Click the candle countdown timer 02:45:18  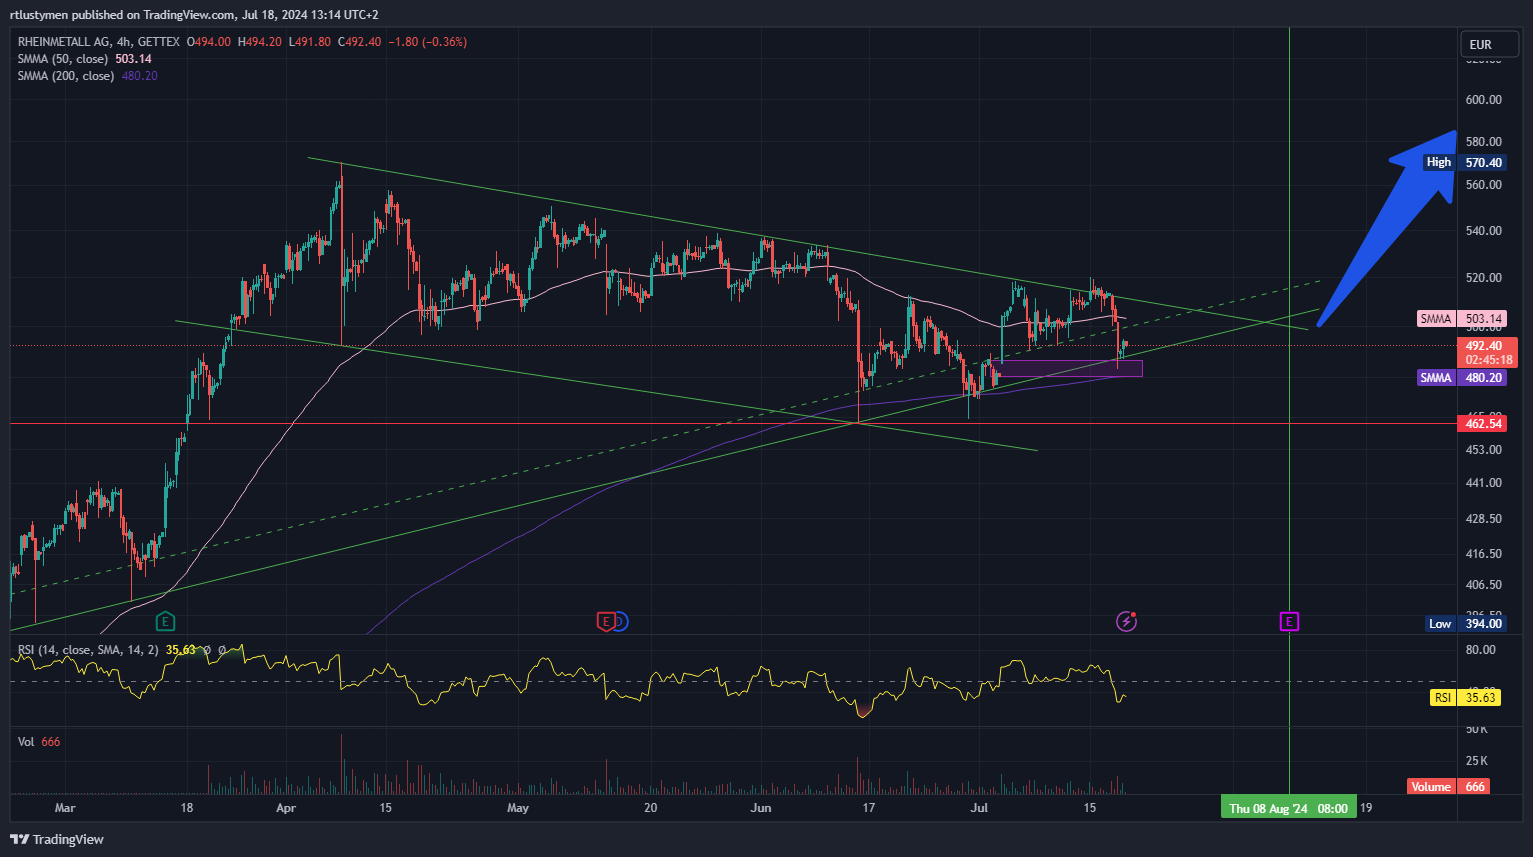click(x=1488, y=360)
